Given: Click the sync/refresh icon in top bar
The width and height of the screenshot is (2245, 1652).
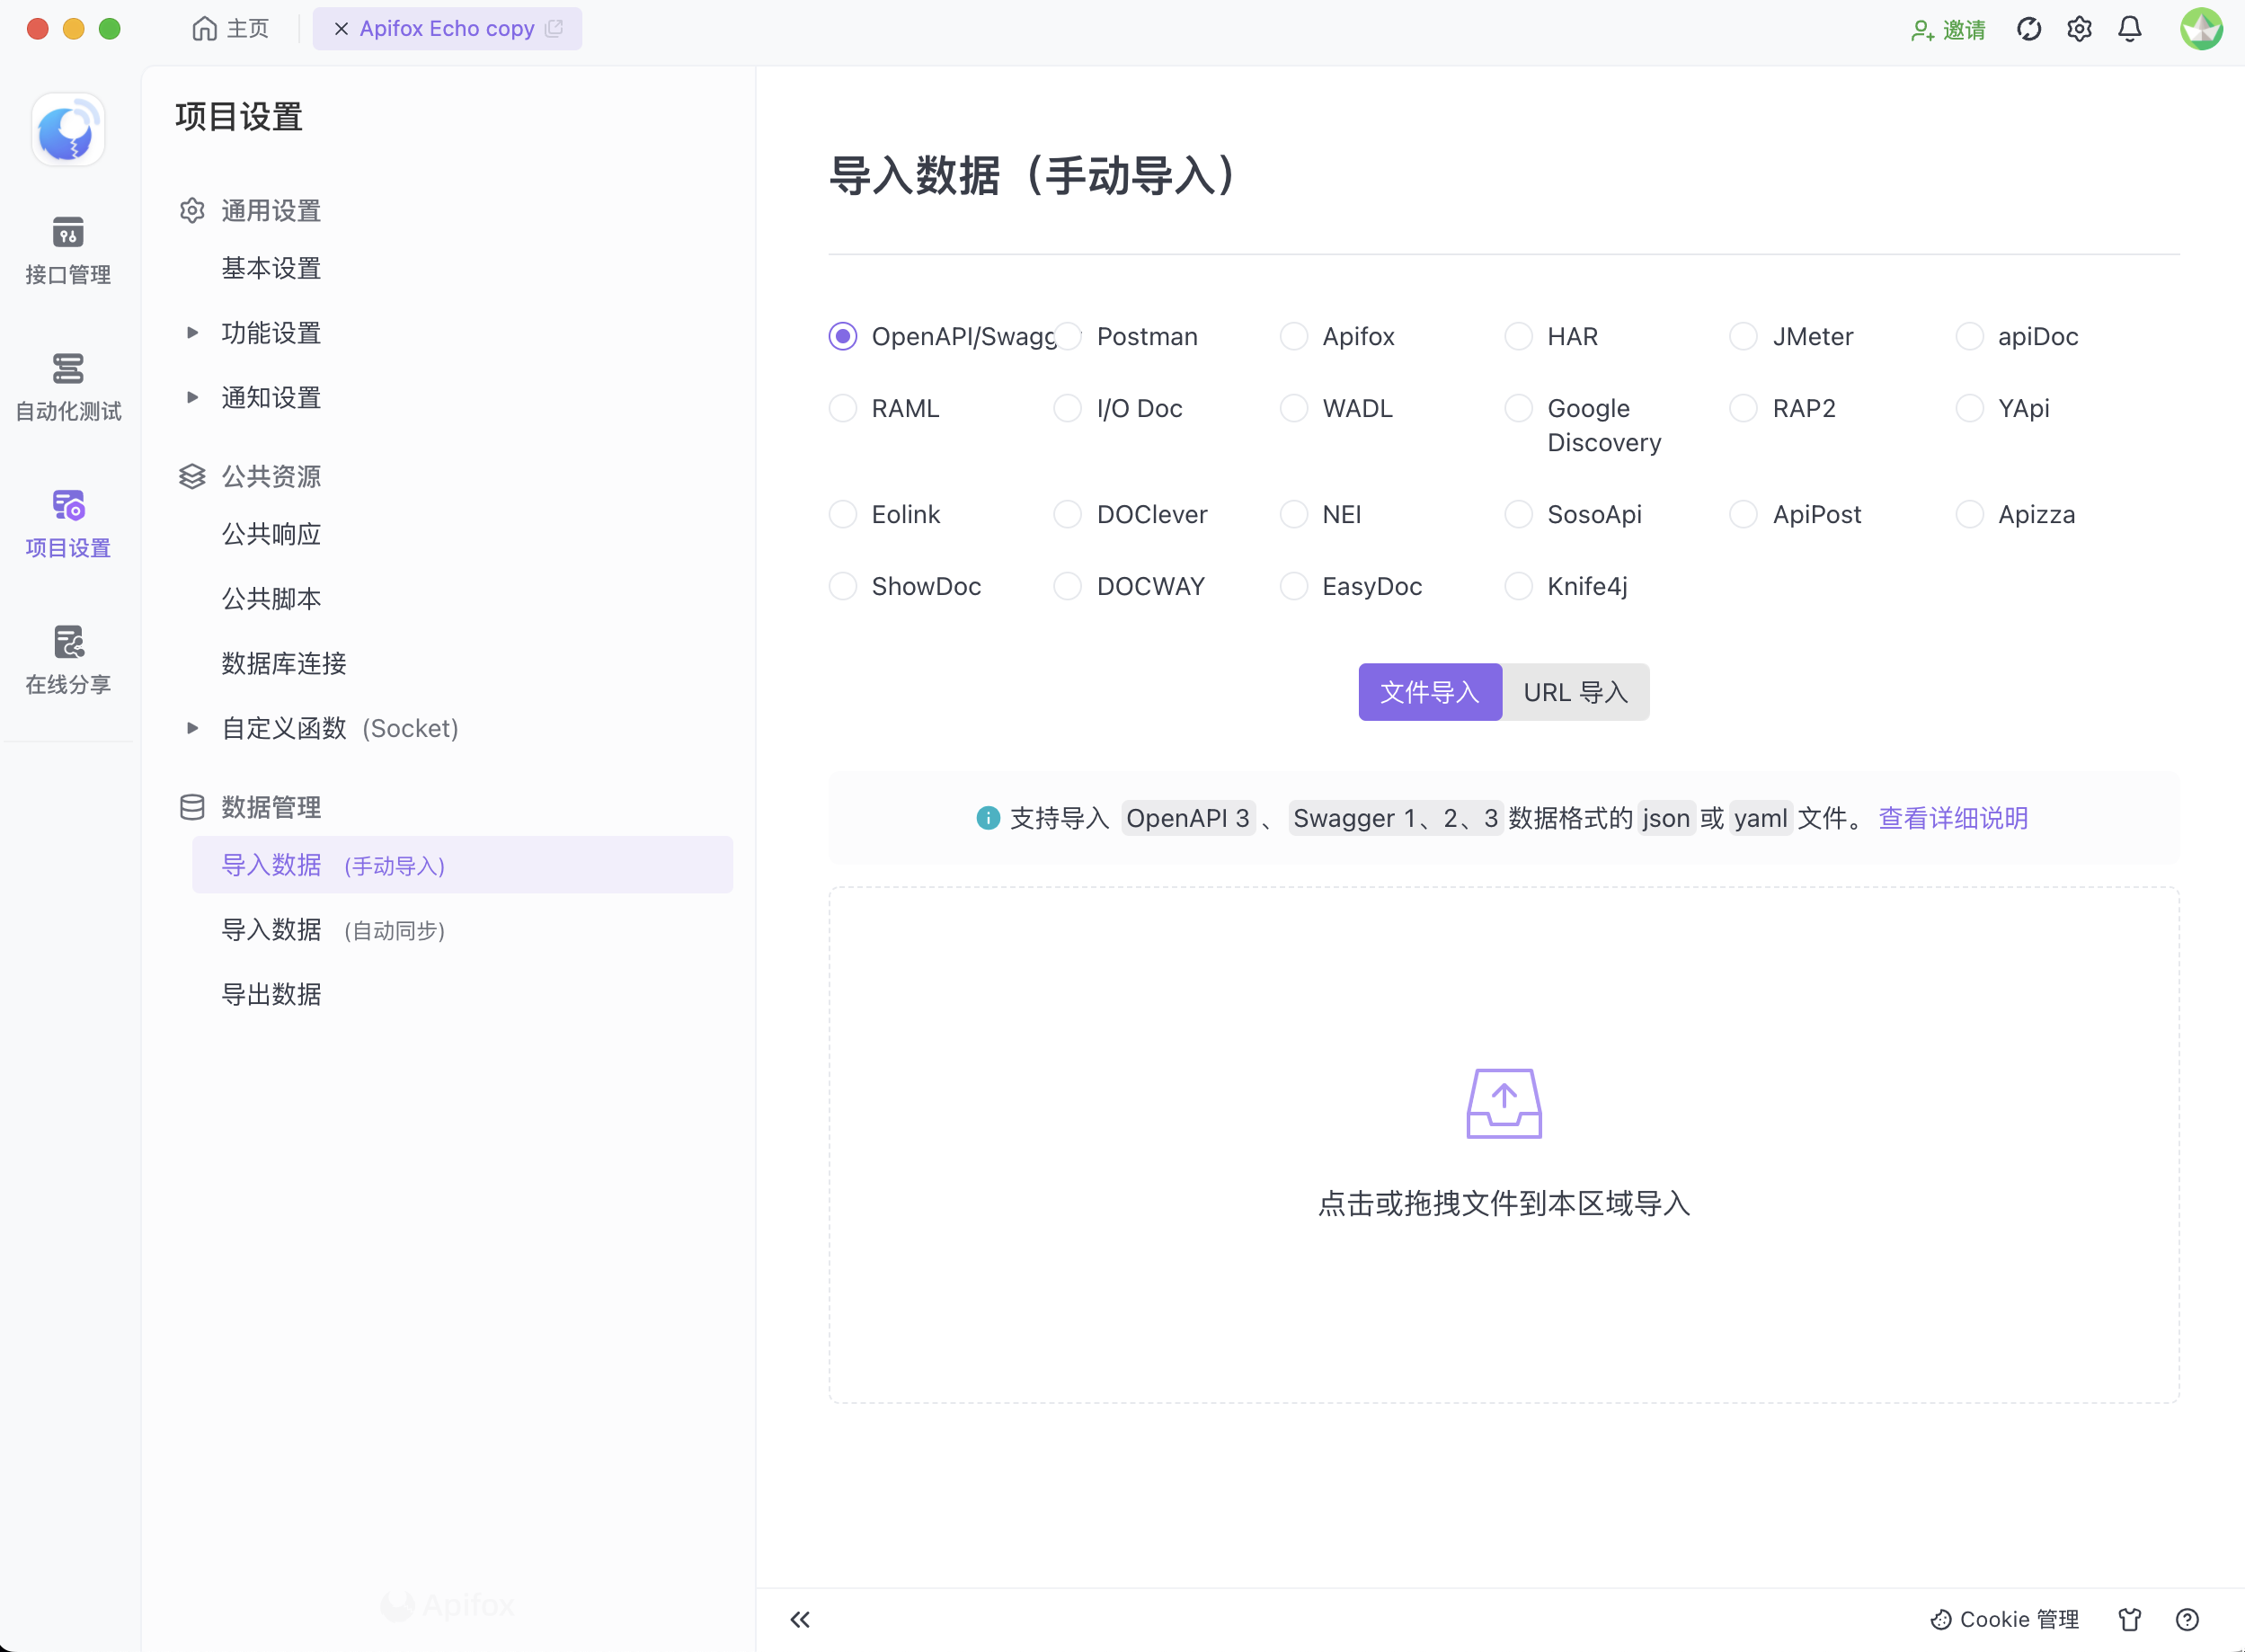Looking at the screenshot, I should coord(2028,28).
